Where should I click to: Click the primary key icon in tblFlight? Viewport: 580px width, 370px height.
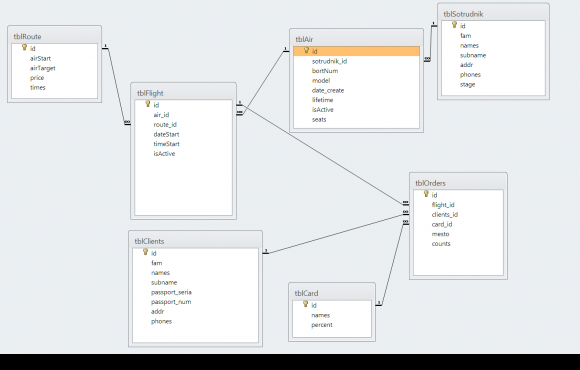148,104
